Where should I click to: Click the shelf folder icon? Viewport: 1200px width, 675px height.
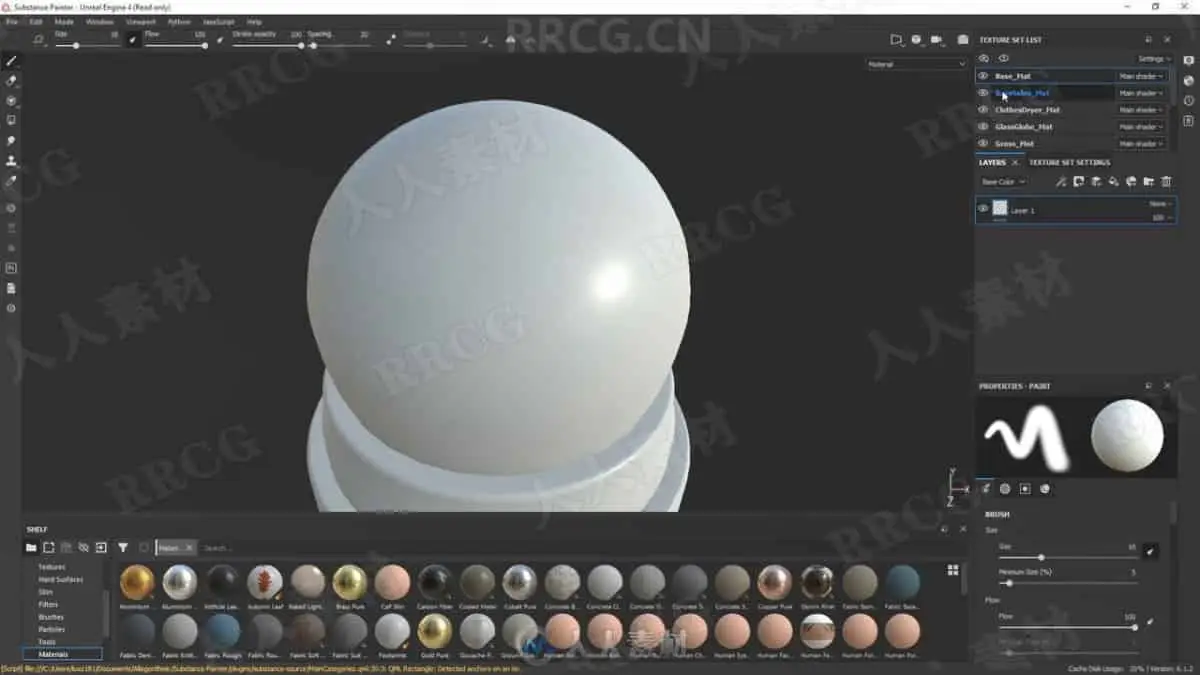[x=31, y=548]
